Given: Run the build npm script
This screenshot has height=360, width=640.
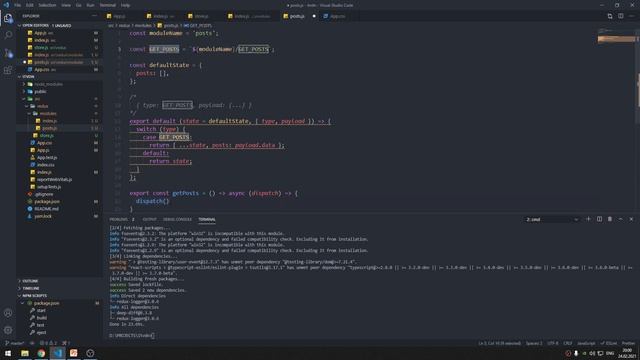Looking at the screenshot, I should [41, 318].
